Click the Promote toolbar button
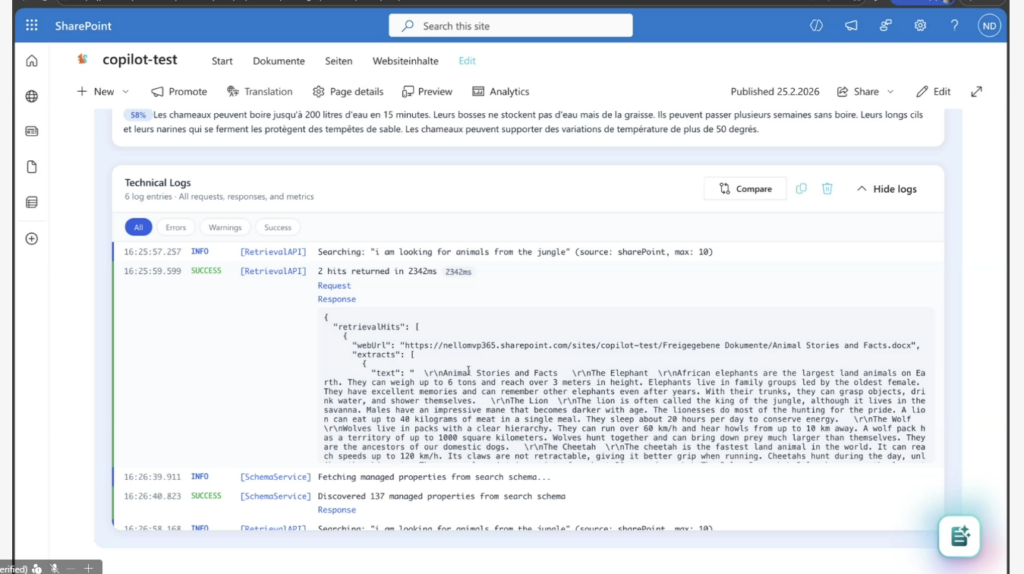 pos(179,91)
